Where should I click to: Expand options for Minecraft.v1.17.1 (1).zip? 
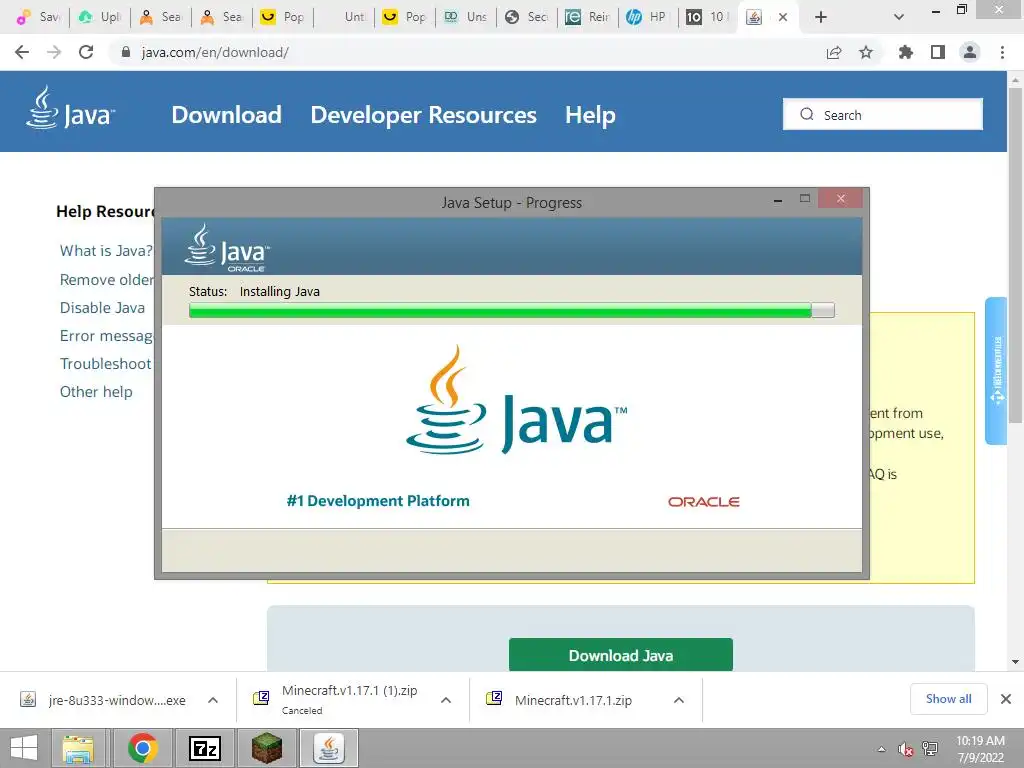coord(446,700)
